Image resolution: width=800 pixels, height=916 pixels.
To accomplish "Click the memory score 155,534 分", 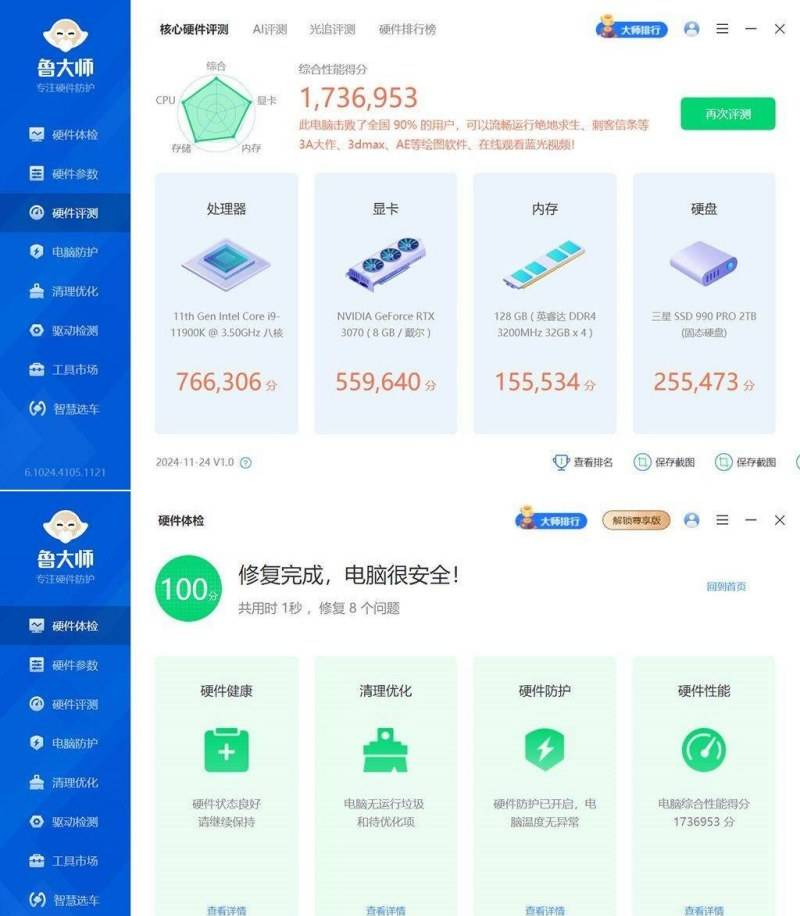I will coord(544,382).
